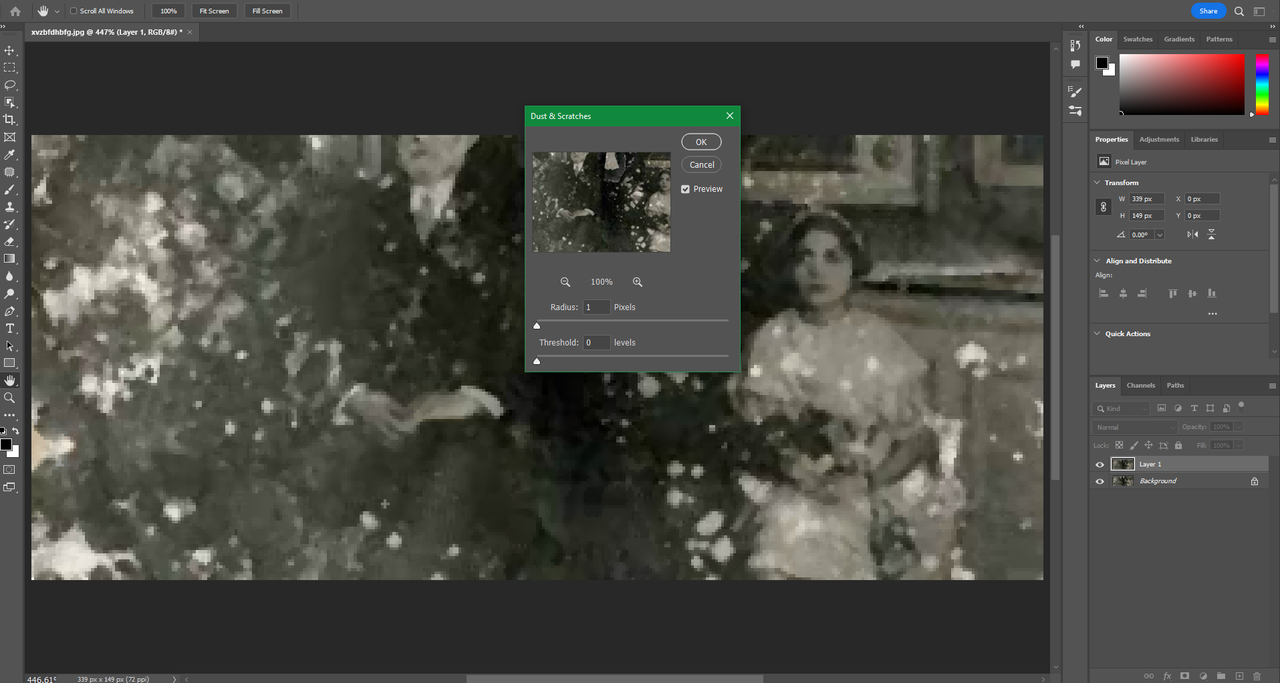The height and width of the screenshot is (683, 1280).
Task: Open the Comments panel icon
Action: [1075, 64]
